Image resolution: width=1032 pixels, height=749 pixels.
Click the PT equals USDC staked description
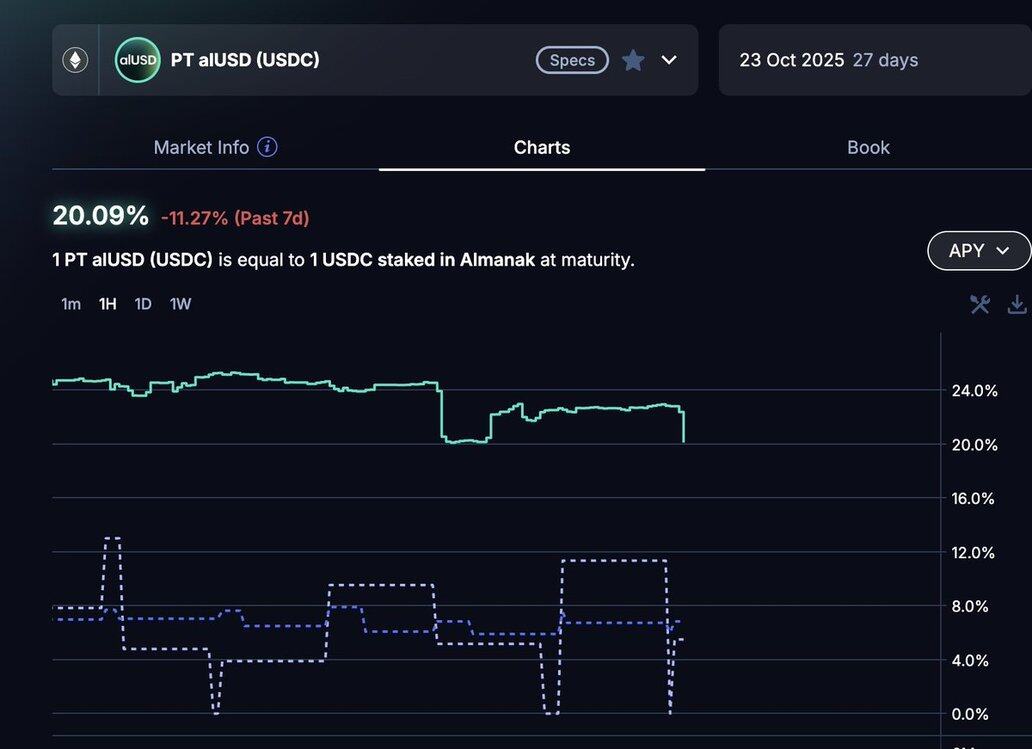(x=344, y=260)
